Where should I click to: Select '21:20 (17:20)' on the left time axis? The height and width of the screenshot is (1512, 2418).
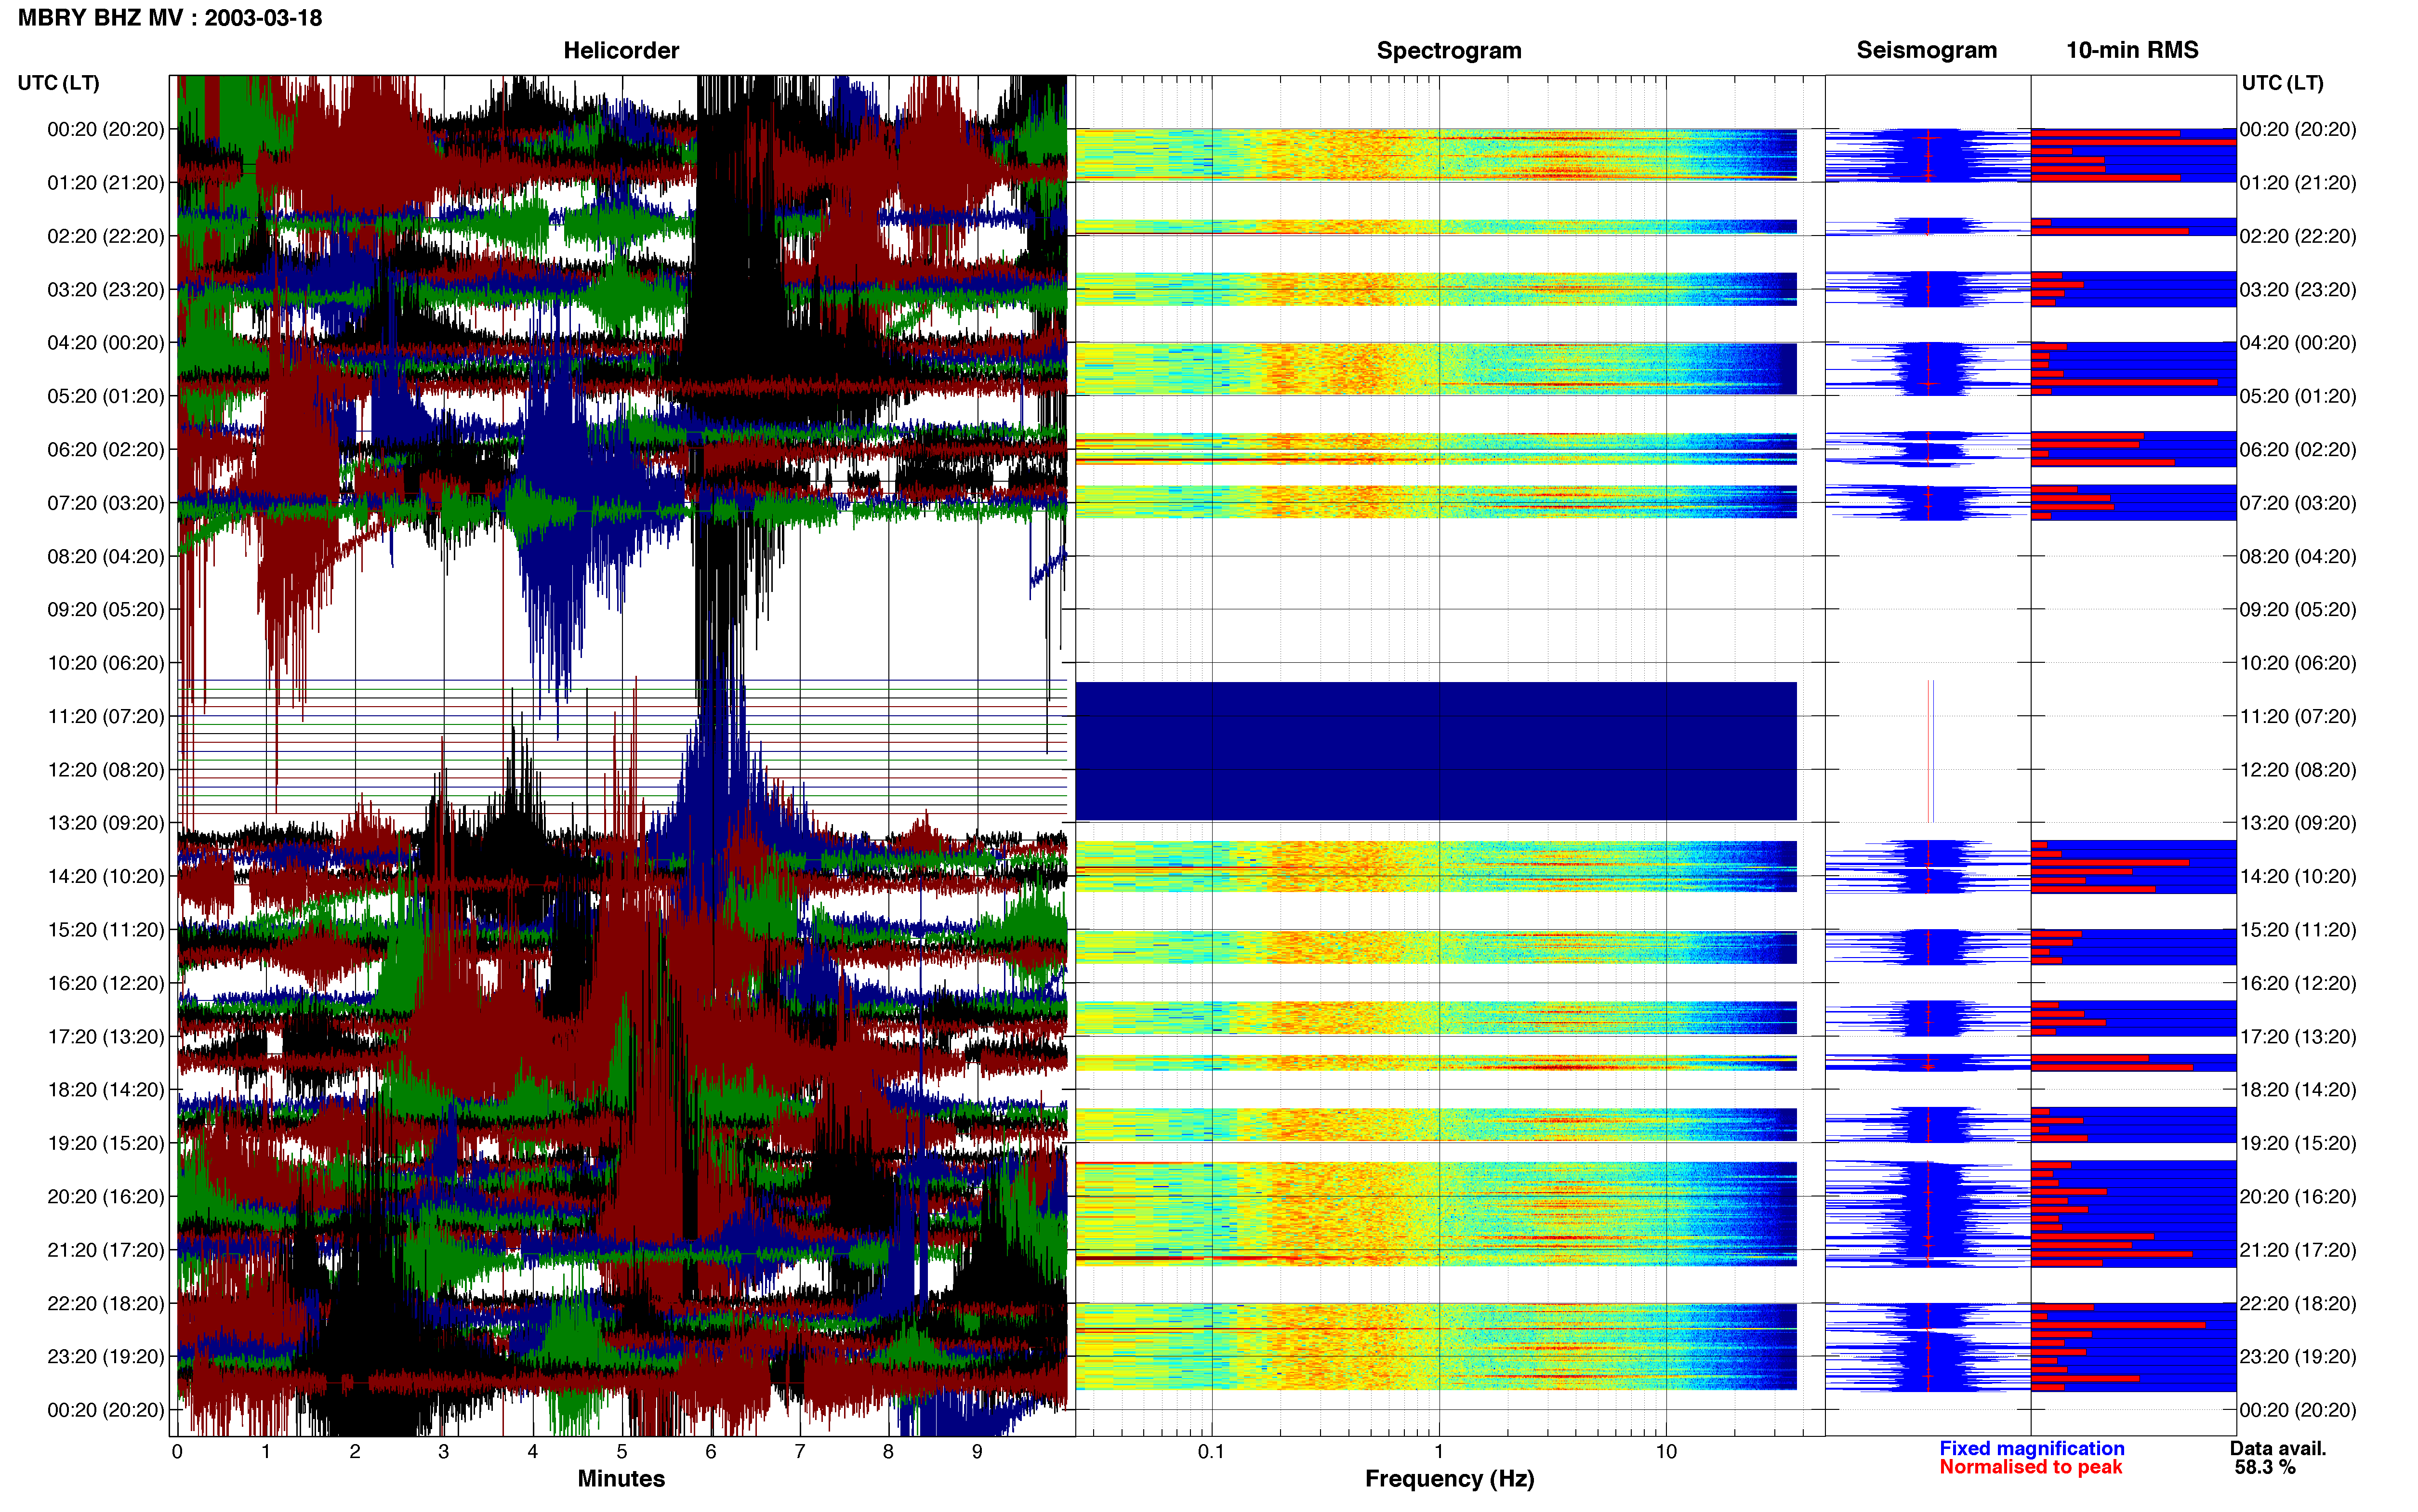click(106, 1250)
